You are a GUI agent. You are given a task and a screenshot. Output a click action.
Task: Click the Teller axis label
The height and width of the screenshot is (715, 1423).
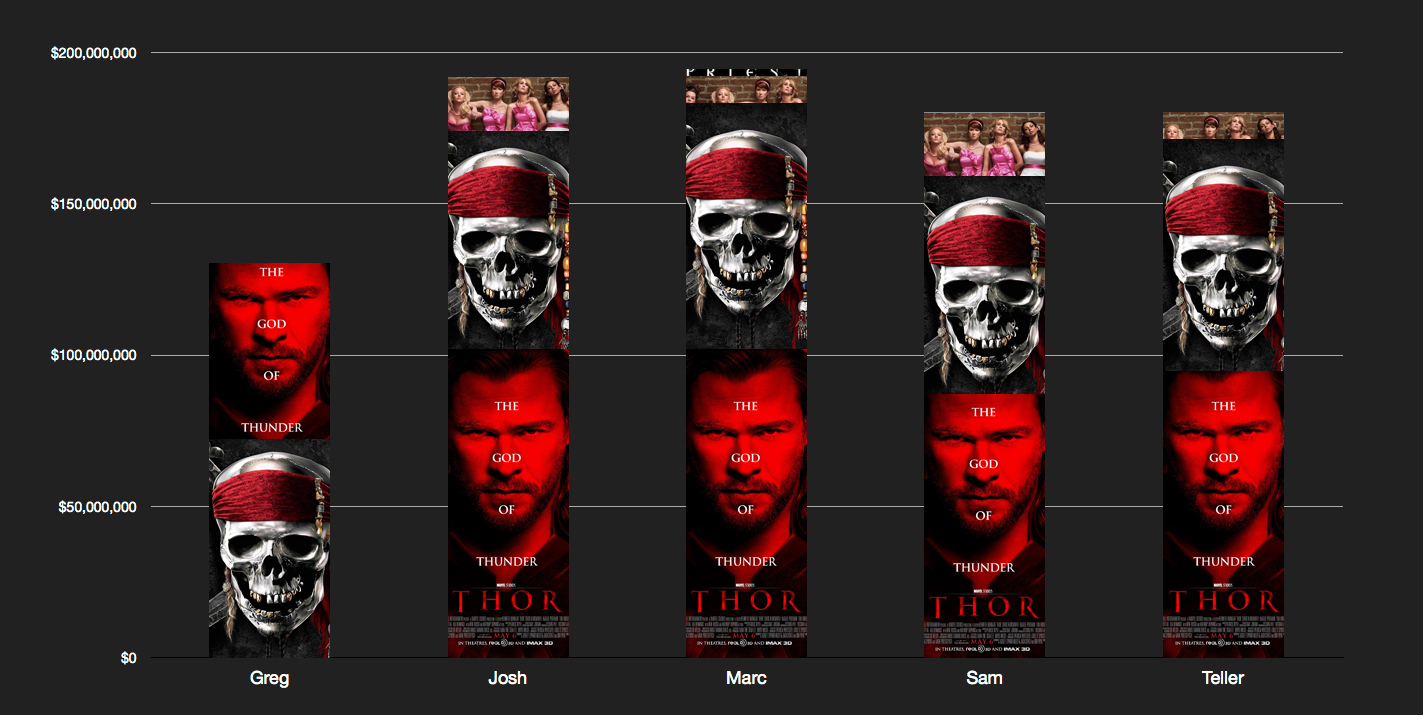(x=1223, y=679)
